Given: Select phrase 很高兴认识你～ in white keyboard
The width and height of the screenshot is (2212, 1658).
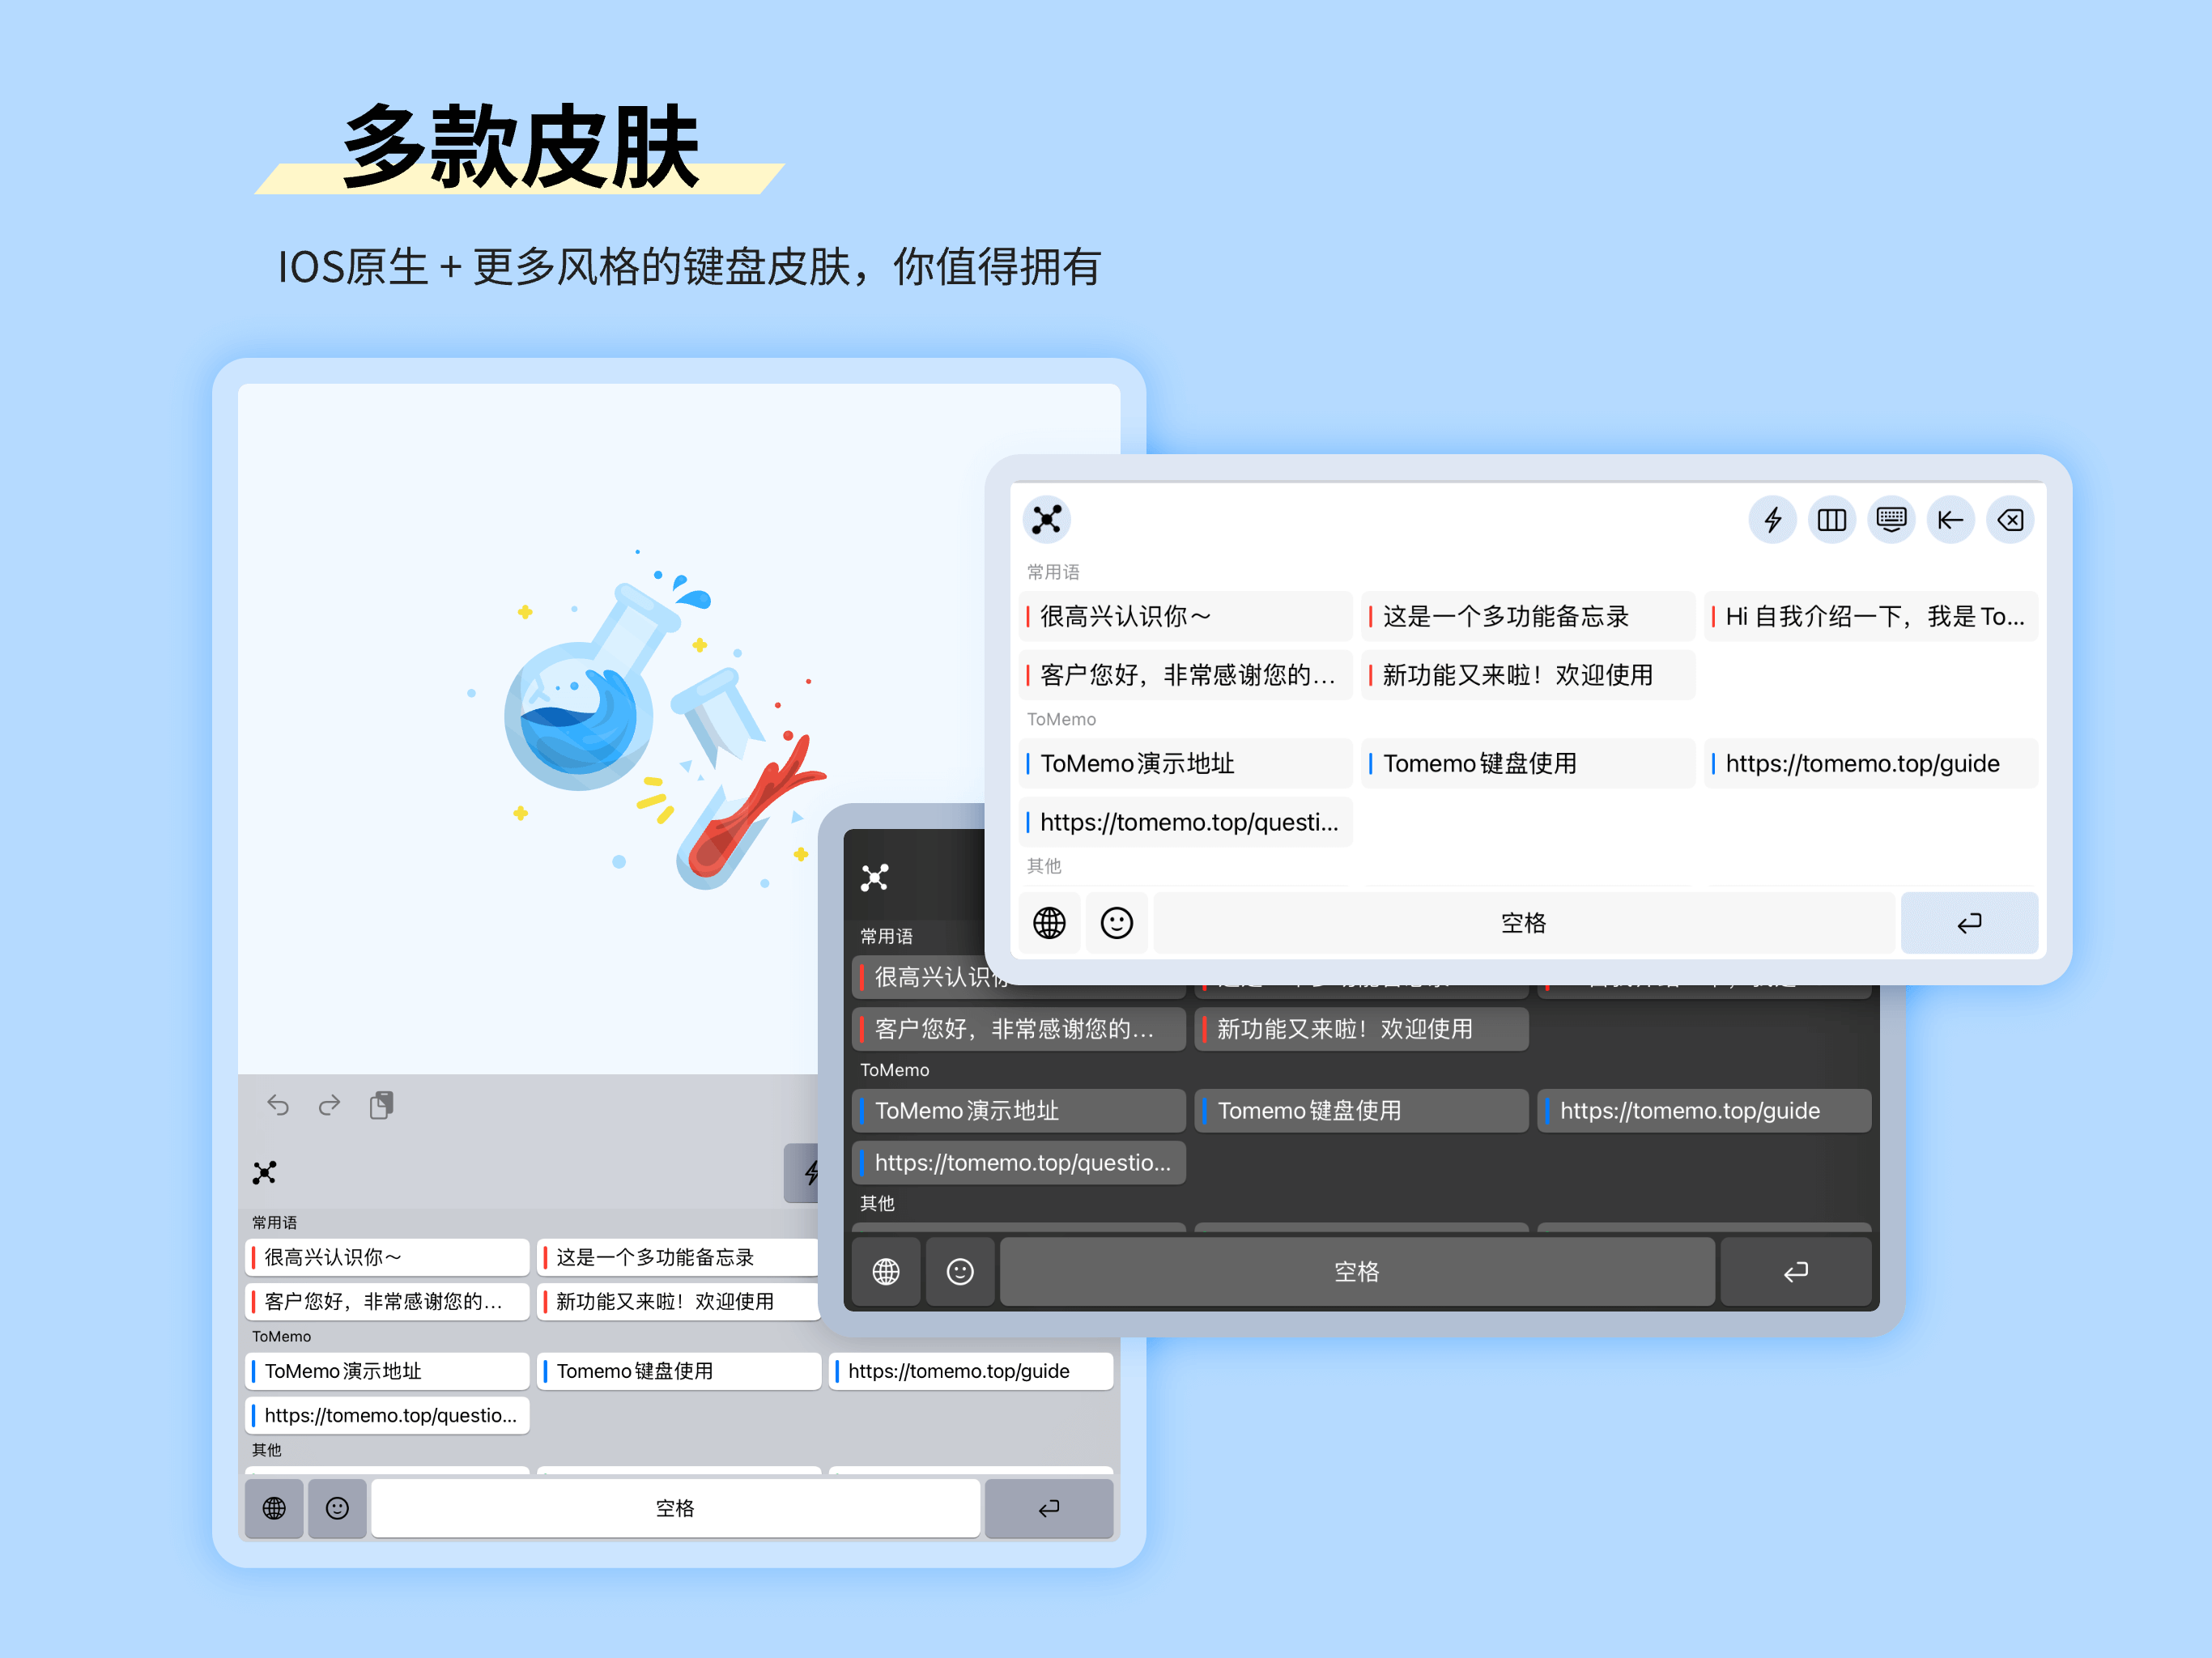Looking at the screenshot, I should 1186,616.
